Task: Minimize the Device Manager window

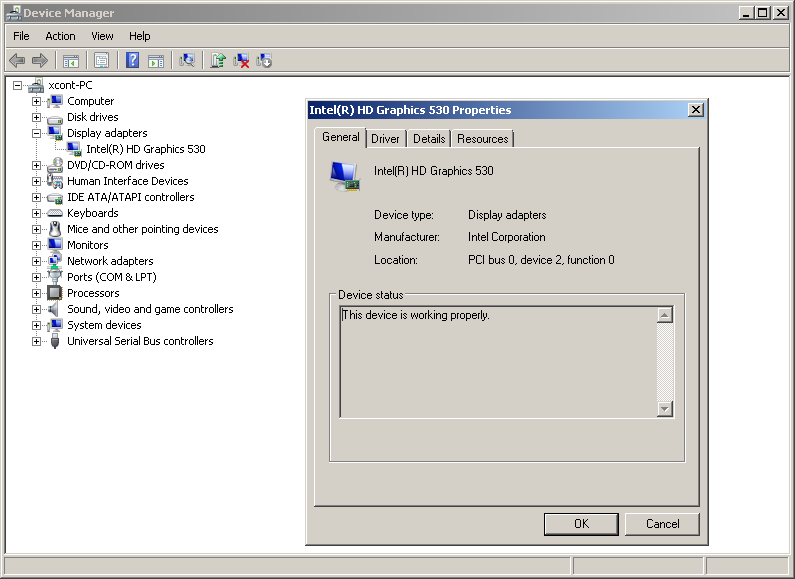Action: (745, 13)
